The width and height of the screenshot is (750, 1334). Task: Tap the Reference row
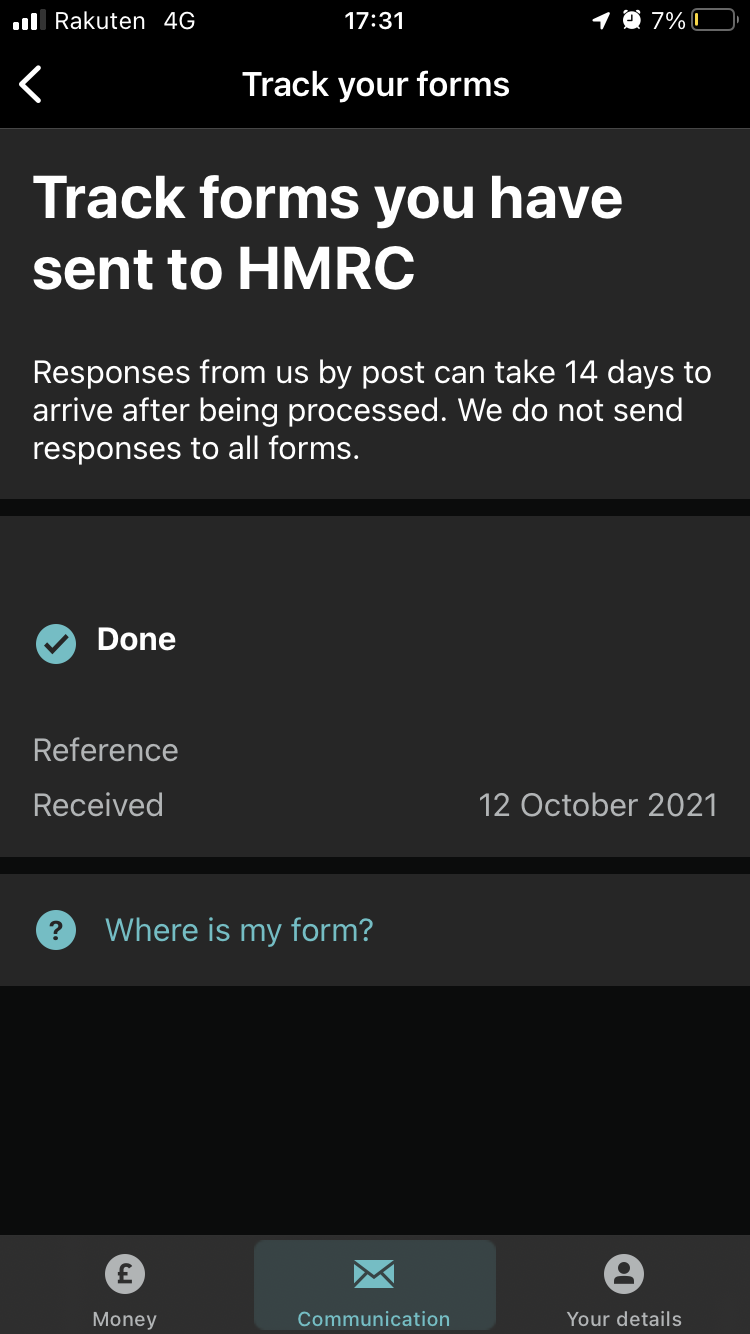coord(375,750)
